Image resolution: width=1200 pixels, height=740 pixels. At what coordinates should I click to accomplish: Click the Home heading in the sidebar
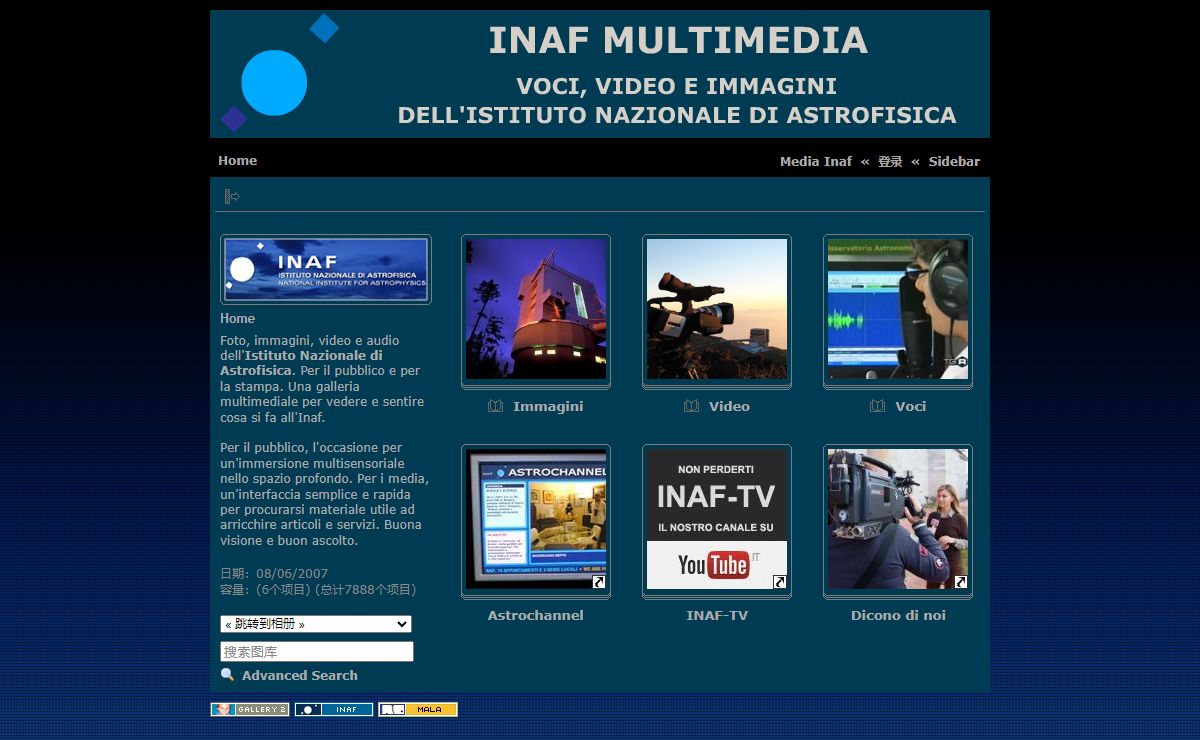237,318
